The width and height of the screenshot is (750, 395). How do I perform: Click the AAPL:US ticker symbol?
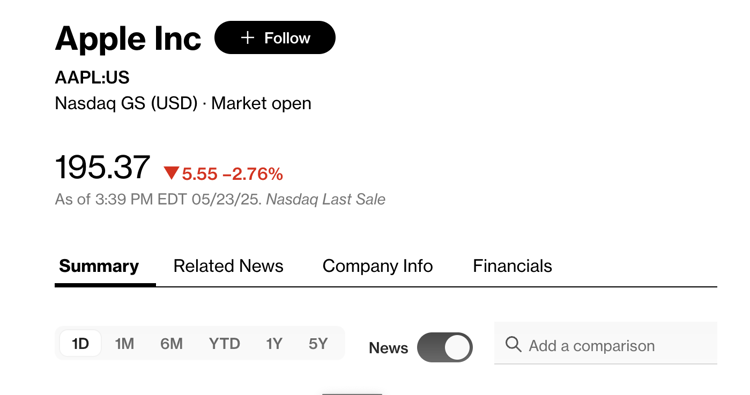pyautogui.click(x=92, y=77)
